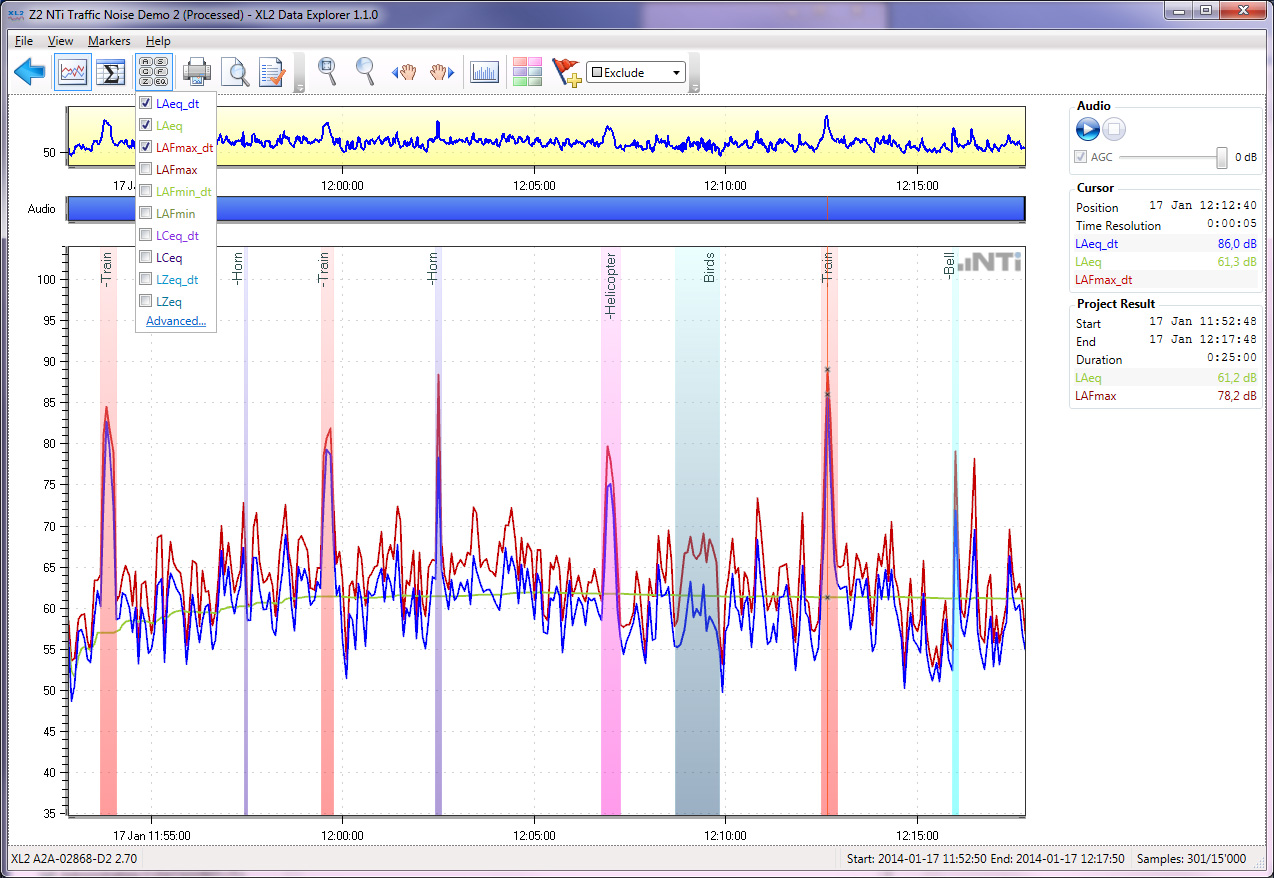Check the LZeq parameter box
The height and width of the screenshot is (878, 1274).
click(146, 301)
